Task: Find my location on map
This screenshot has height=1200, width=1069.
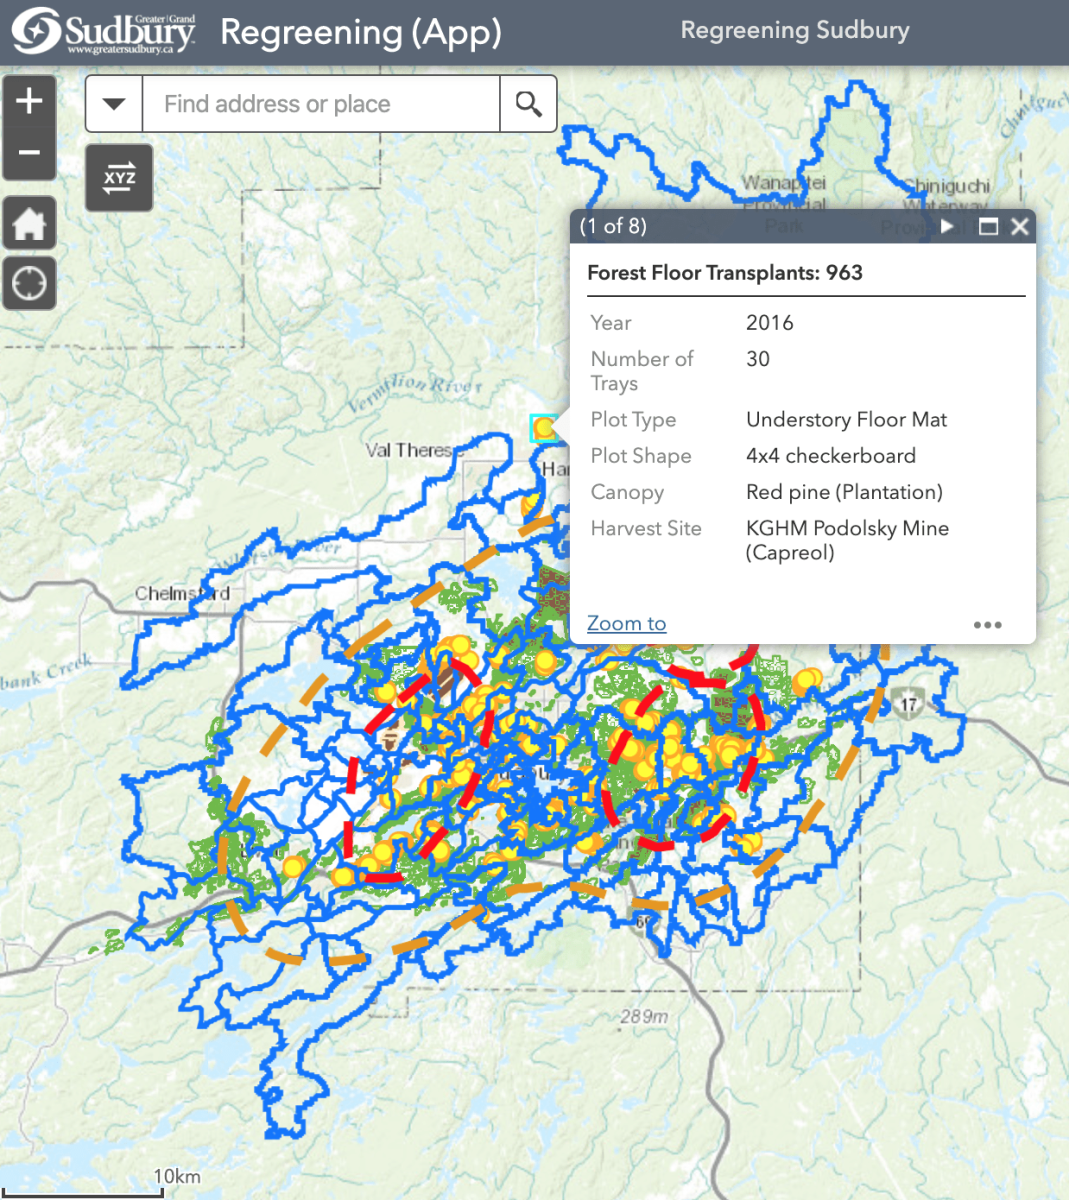Action: (29, 284)
